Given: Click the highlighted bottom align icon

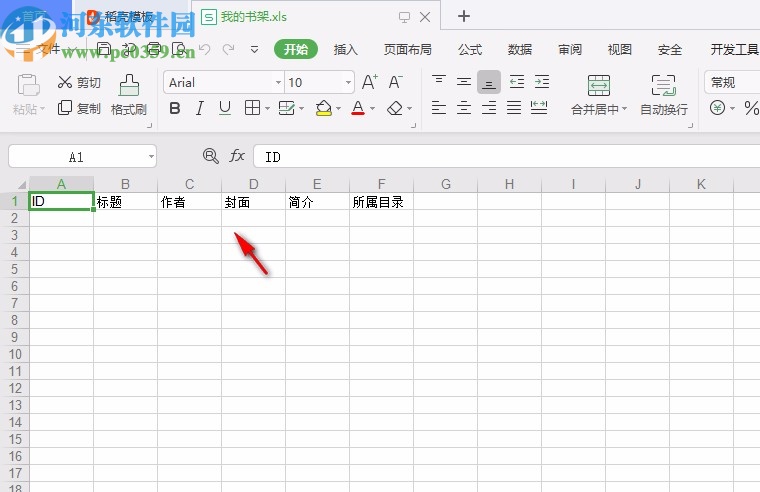Looking at the screenshot, I should 489,82.
